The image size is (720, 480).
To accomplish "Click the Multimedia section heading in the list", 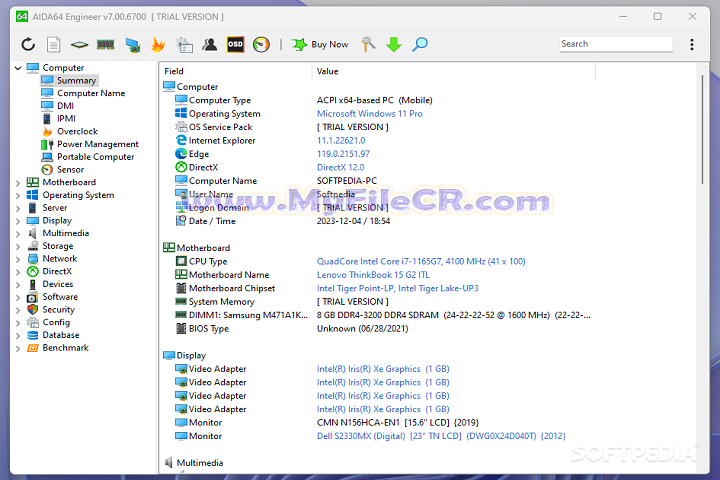I will tap(200, 463).
